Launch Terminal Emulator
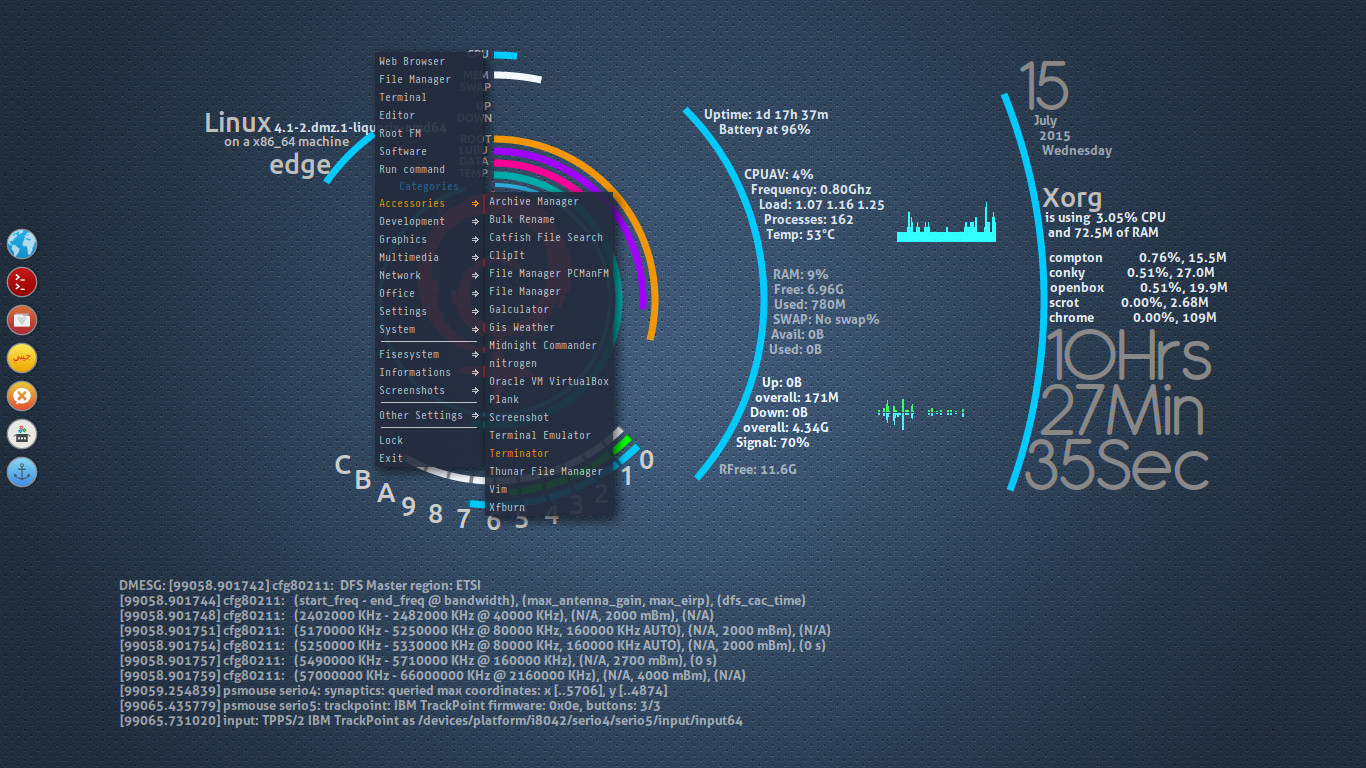This screenshot has width=1366, height=768. 549,435
